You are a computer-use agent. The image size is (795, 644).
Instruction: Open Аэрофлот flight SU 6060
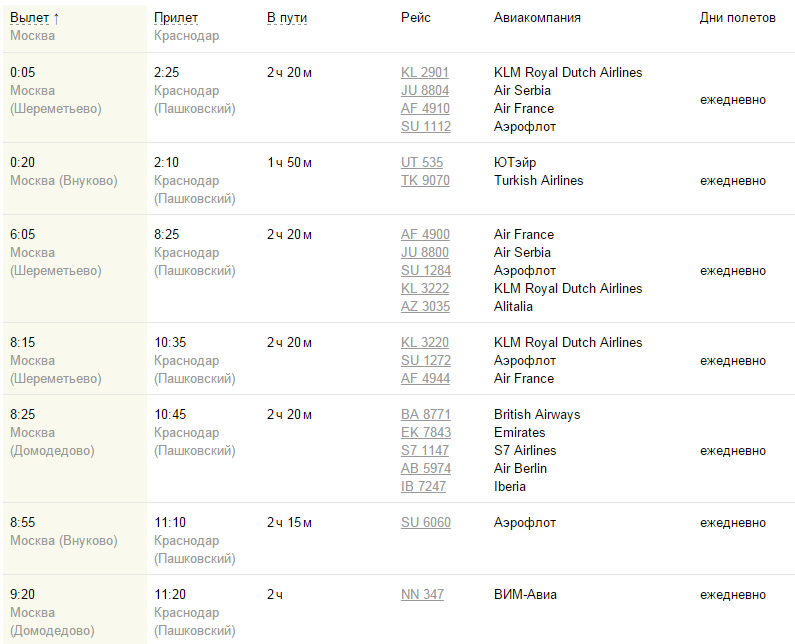[x=425, y=523]
